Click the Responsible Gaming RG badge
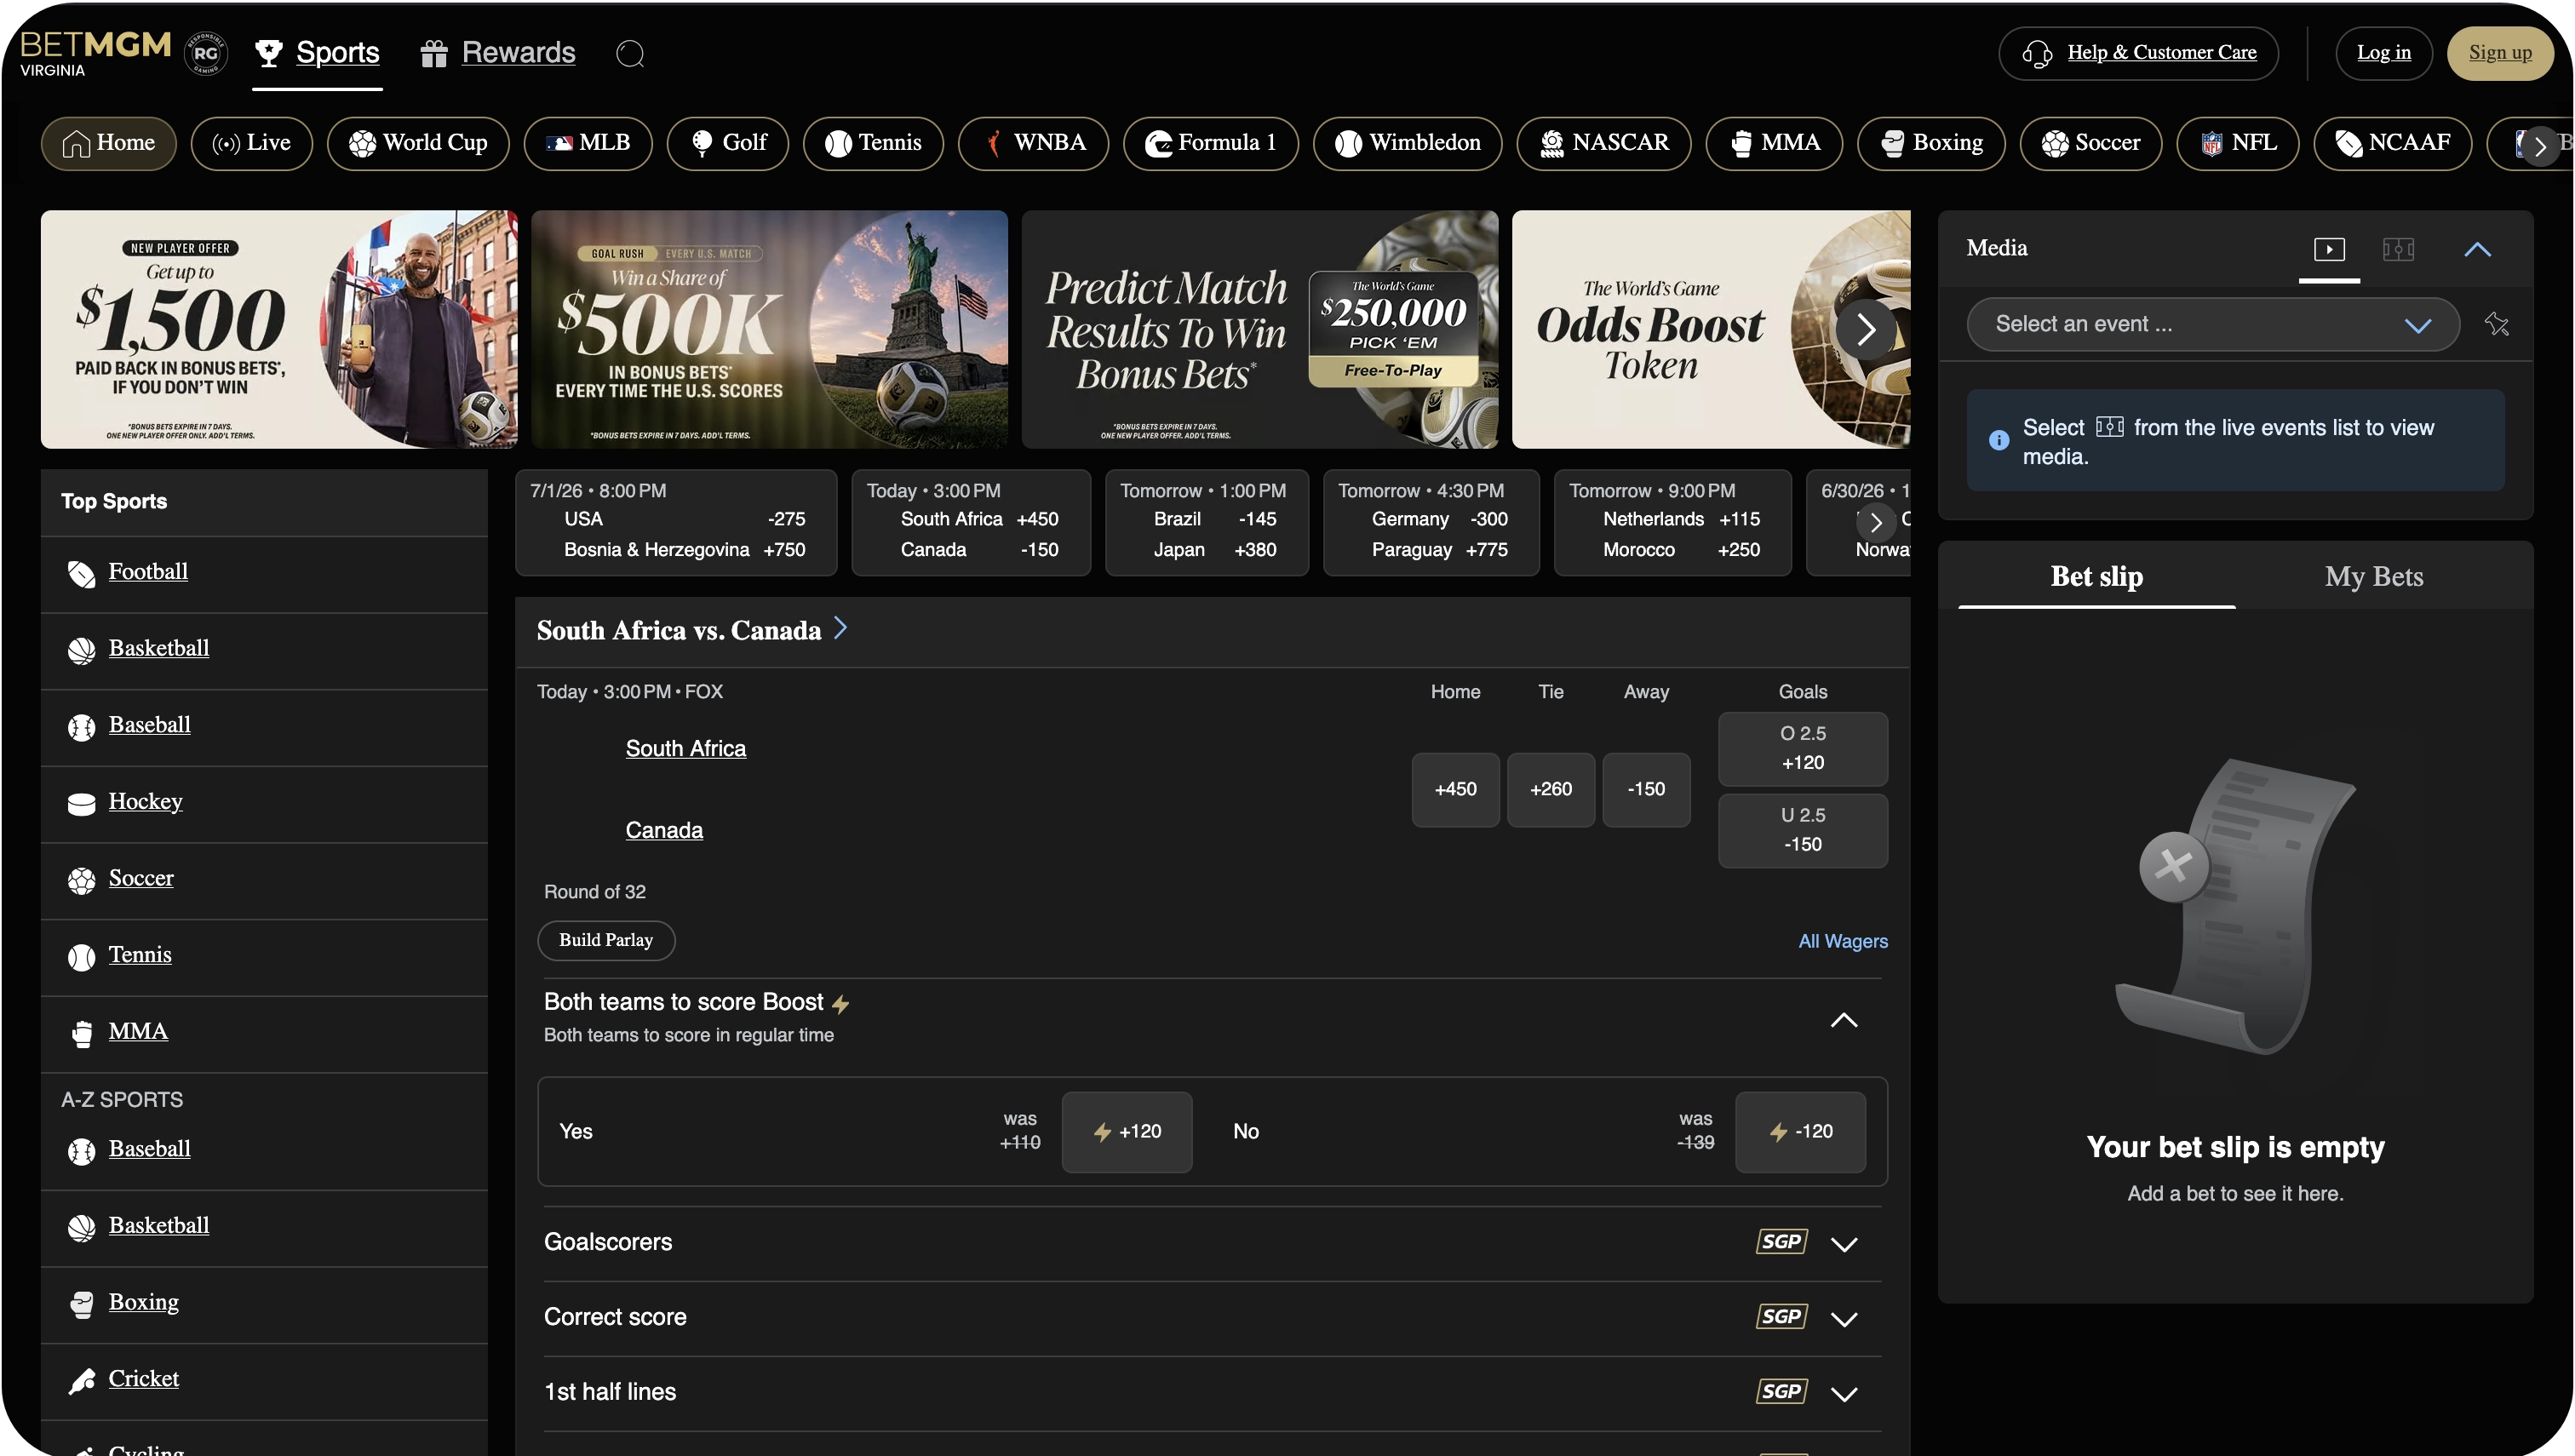This screenshot has width=2575, height=1456. [x=206, y=53]
